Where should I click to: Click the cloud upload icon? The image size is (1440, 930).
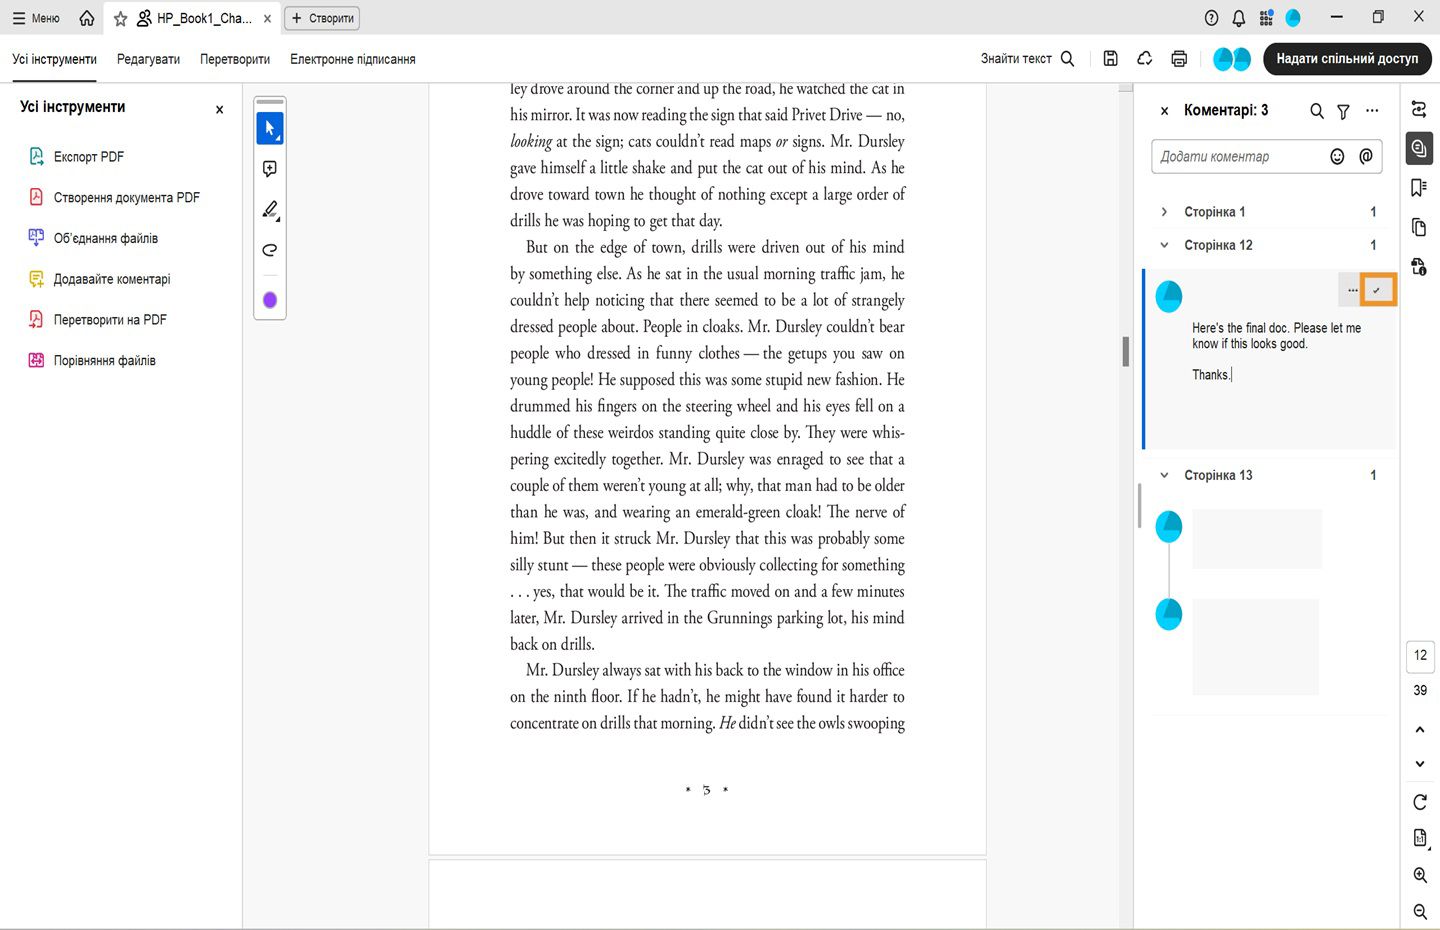click(1145, 59)
